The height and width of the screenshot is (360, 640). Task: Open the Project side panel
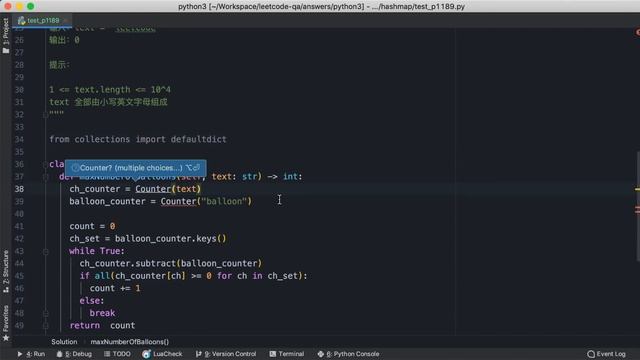[6, 36]
